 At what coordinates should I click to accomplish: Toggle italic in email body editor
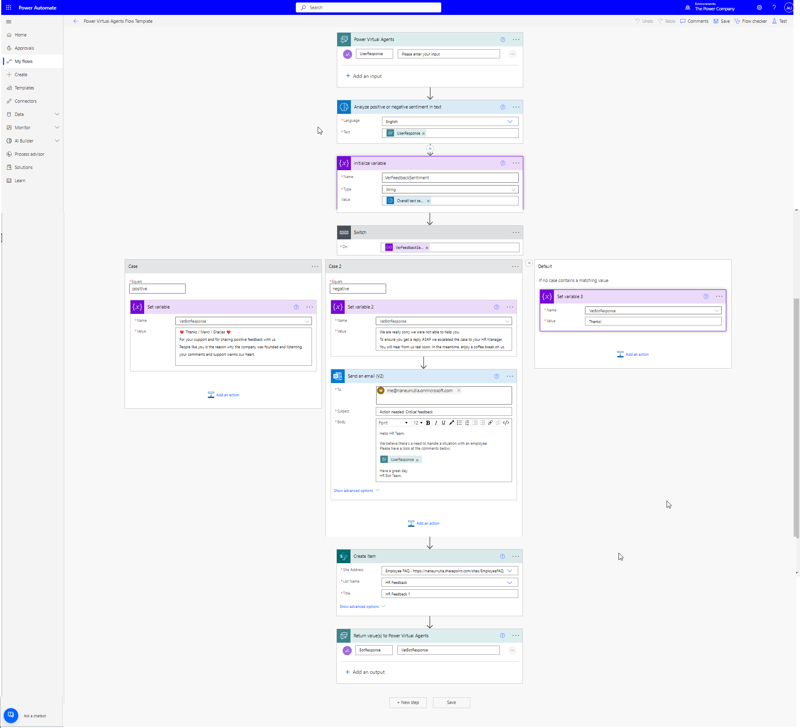tap(436, 423)
